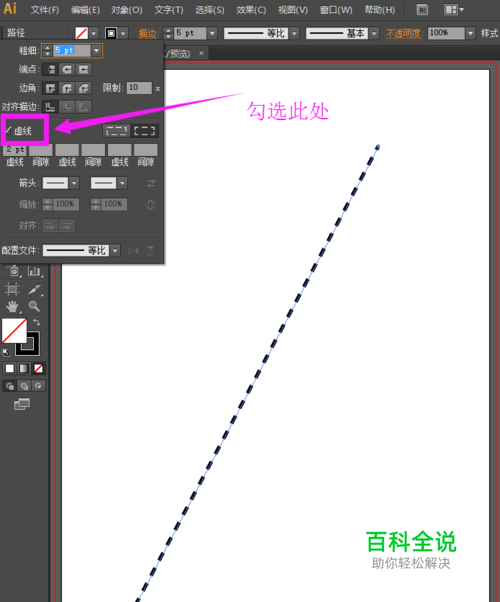The image size is (500, 602).
Task: Swap start and end arrowheads icon
Action: (x=151, y=184)
